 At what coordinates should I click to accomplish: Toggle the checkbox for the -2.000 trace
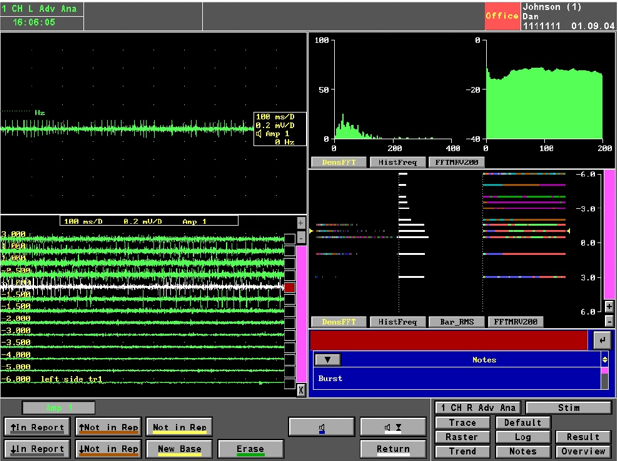[290, 323]
